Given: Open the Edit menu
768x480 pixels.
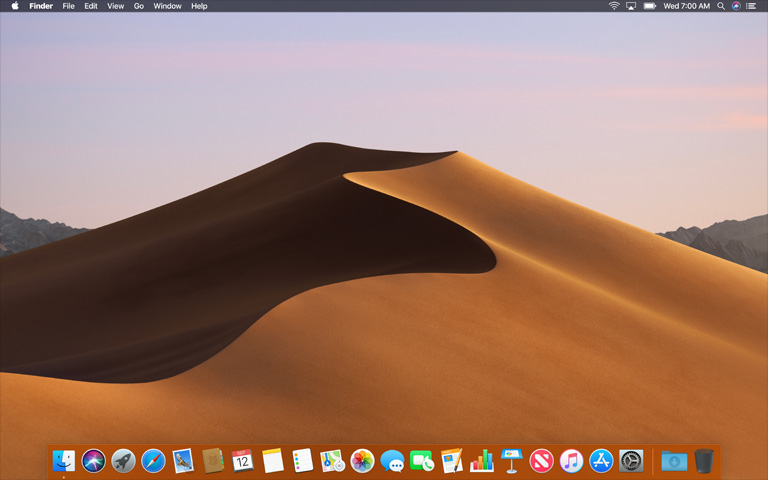Looking at the screenshot, I should click(x=91, y=6).
